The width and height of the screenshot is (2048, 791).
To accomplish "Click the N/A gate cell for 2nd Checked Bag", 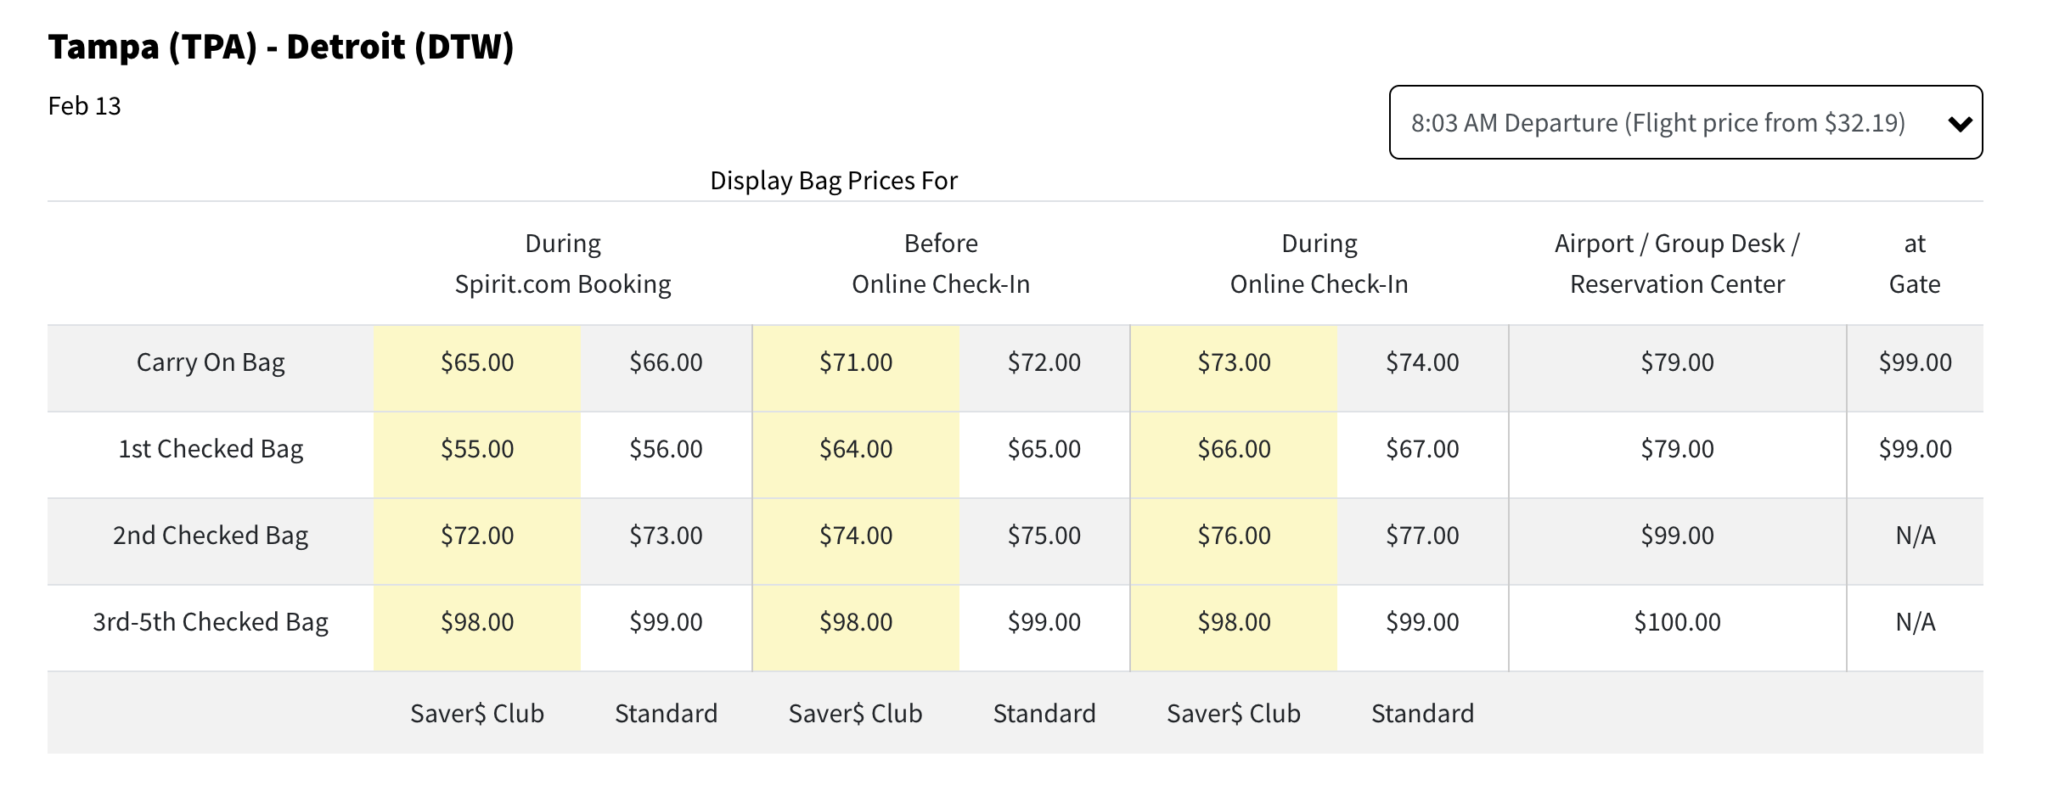I will (1914, 536).
